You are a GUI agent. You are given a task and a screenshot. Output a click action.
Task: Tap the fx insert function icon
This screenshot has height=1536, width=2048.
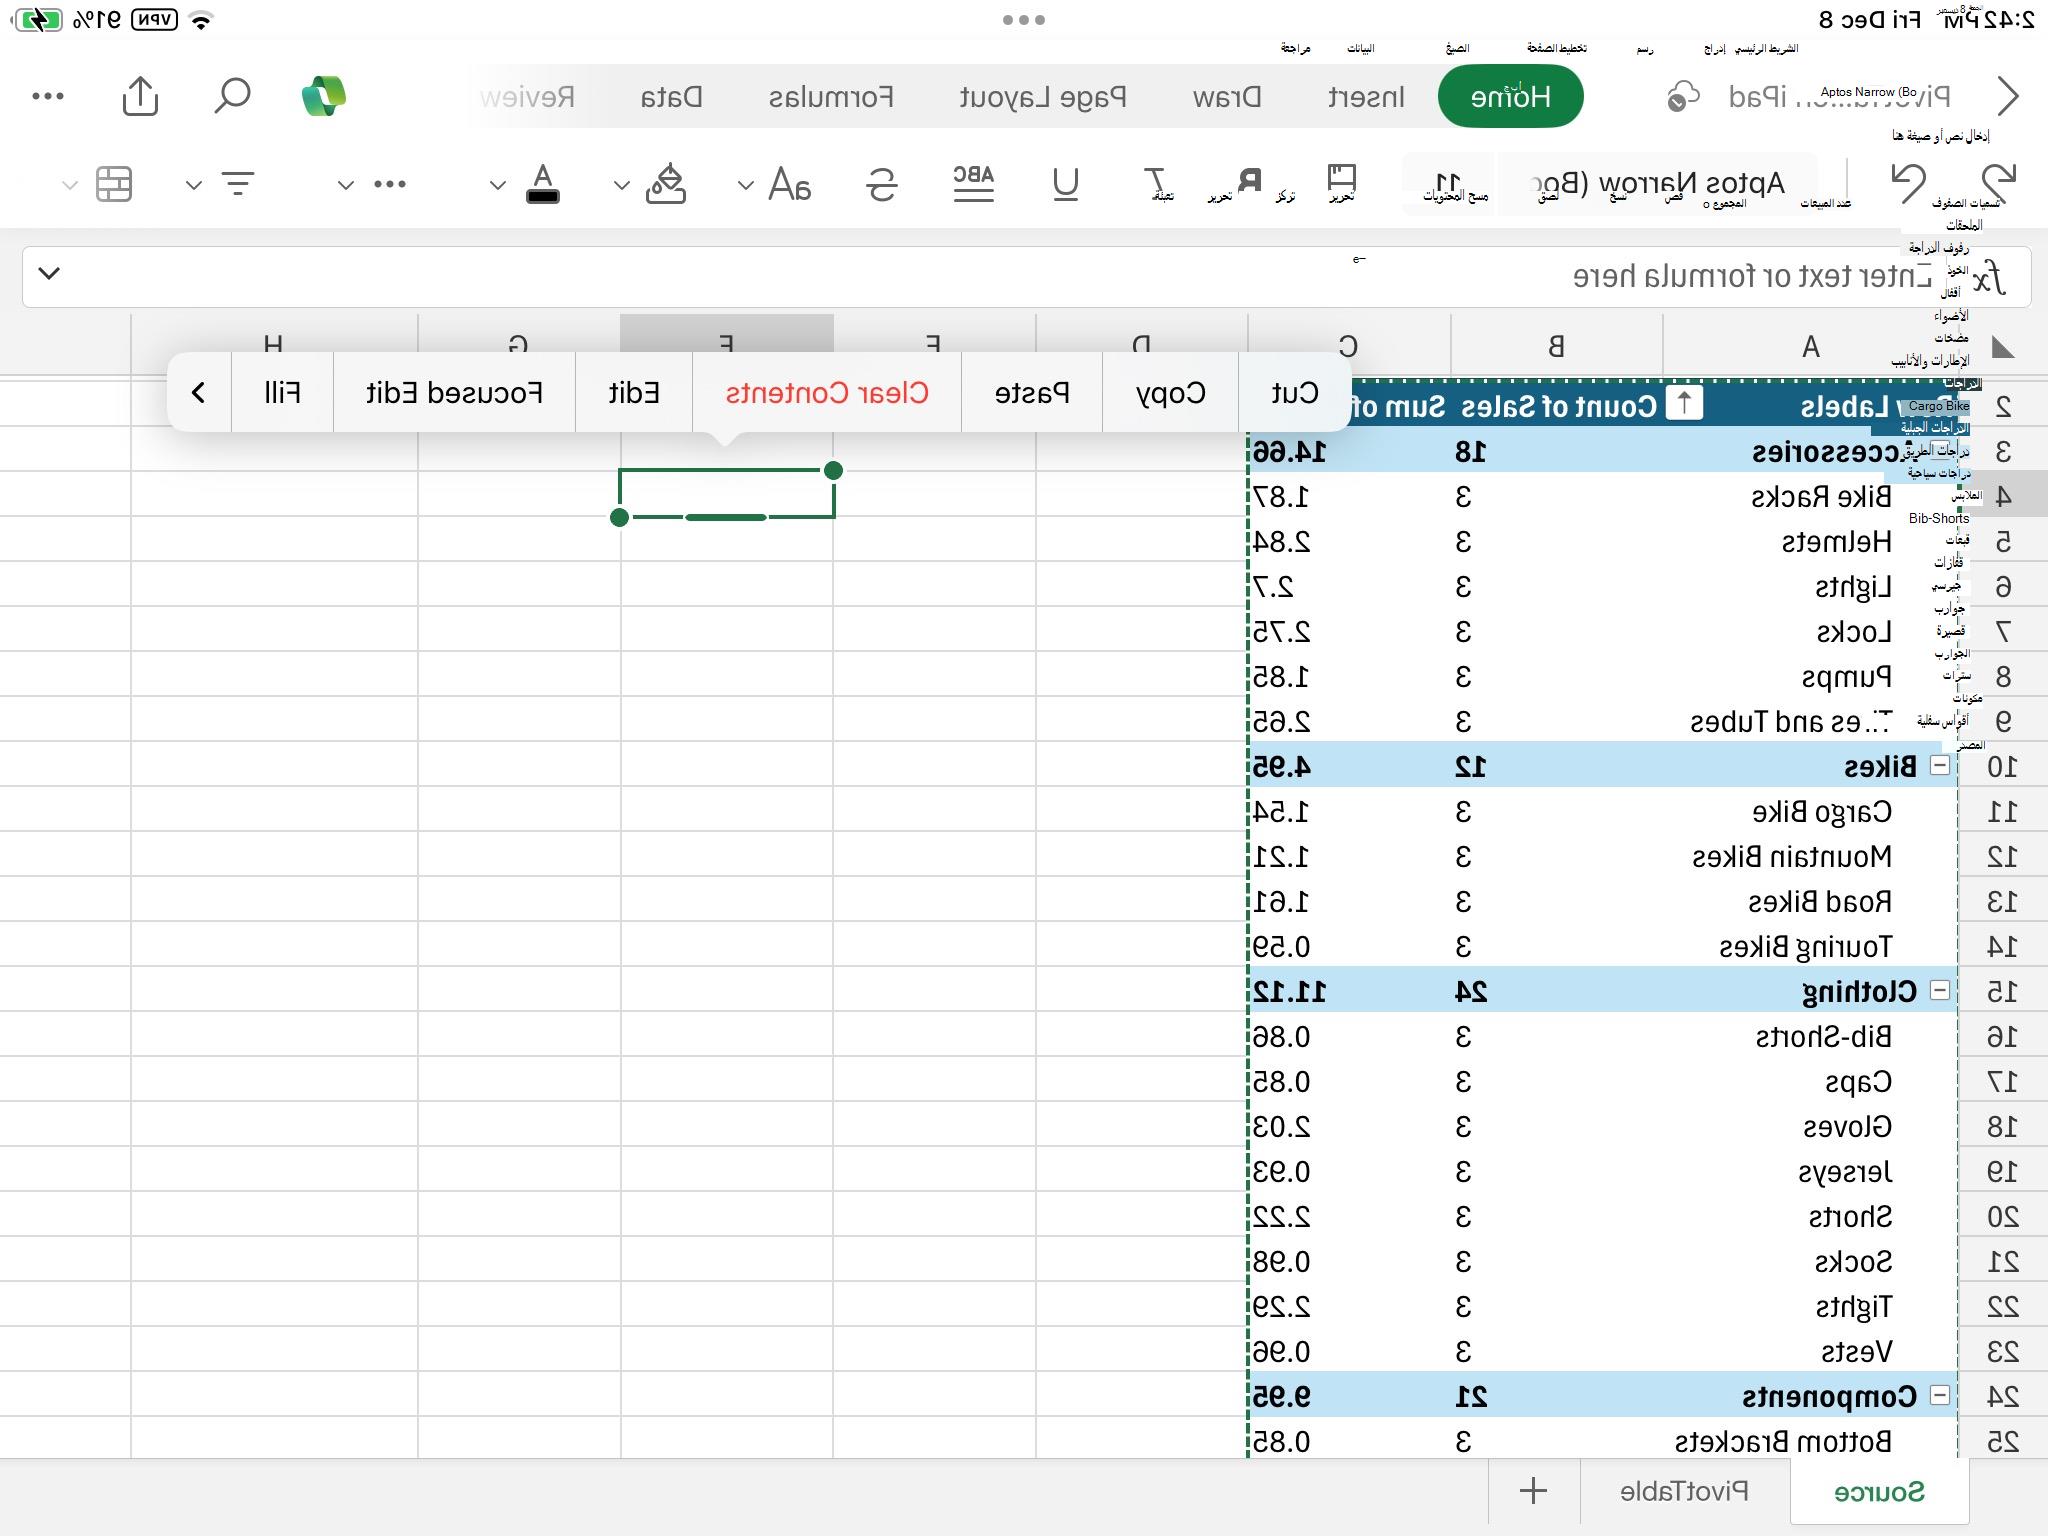tap(1988, 277)
